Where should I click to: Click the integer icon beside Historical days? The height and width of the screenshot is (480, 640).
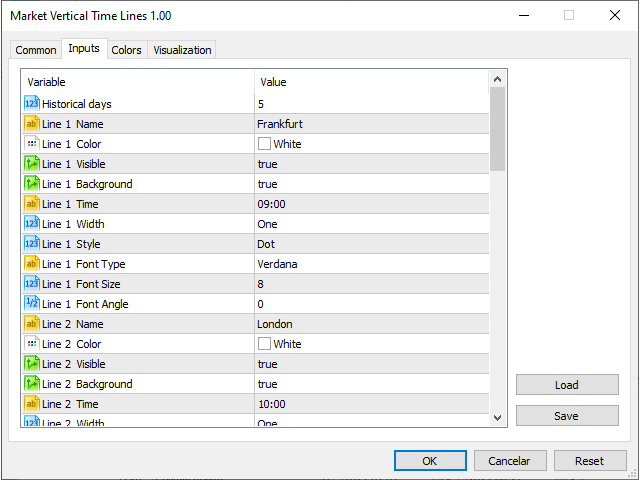point(32,104)
